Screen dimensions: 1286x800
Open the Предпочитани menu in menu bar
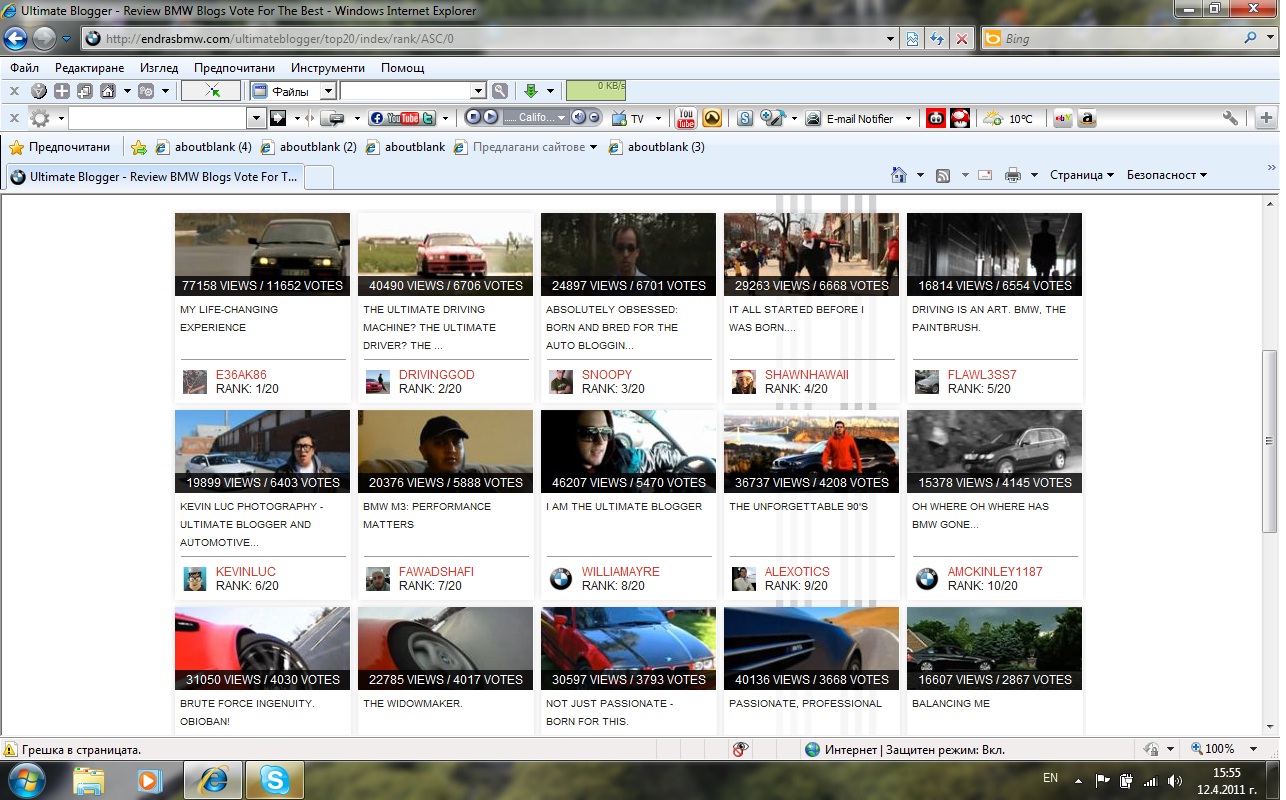pyautogui.click(x=234, y=68)
